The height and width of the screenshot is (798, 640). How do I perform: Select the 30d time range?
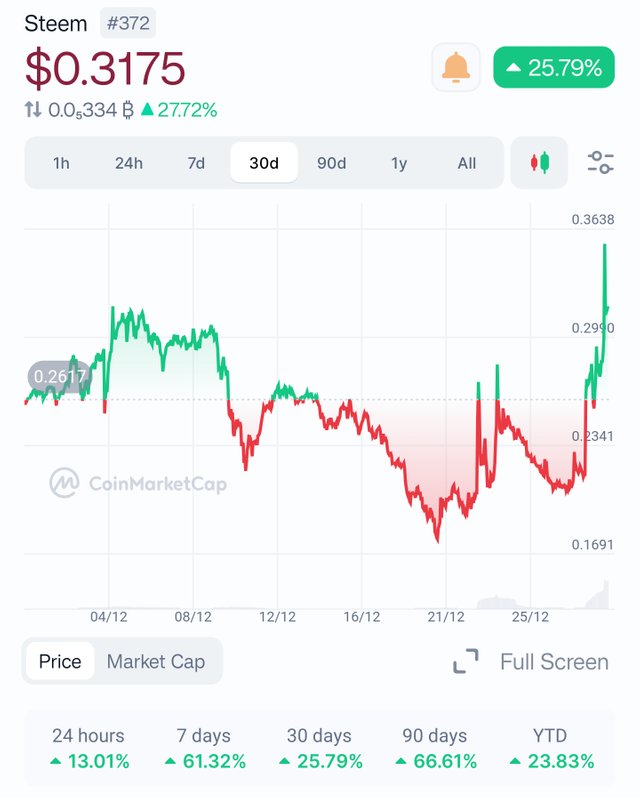[x=264, y=163]
